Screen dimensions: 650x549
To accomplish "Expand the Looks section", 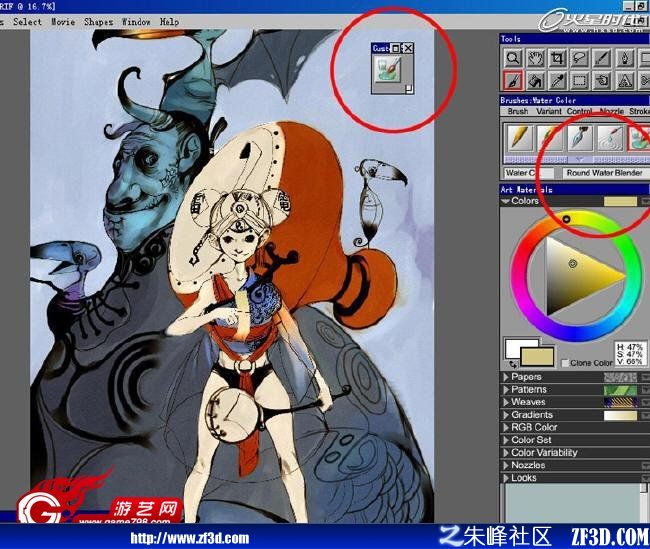I will [x=506, y=478].
